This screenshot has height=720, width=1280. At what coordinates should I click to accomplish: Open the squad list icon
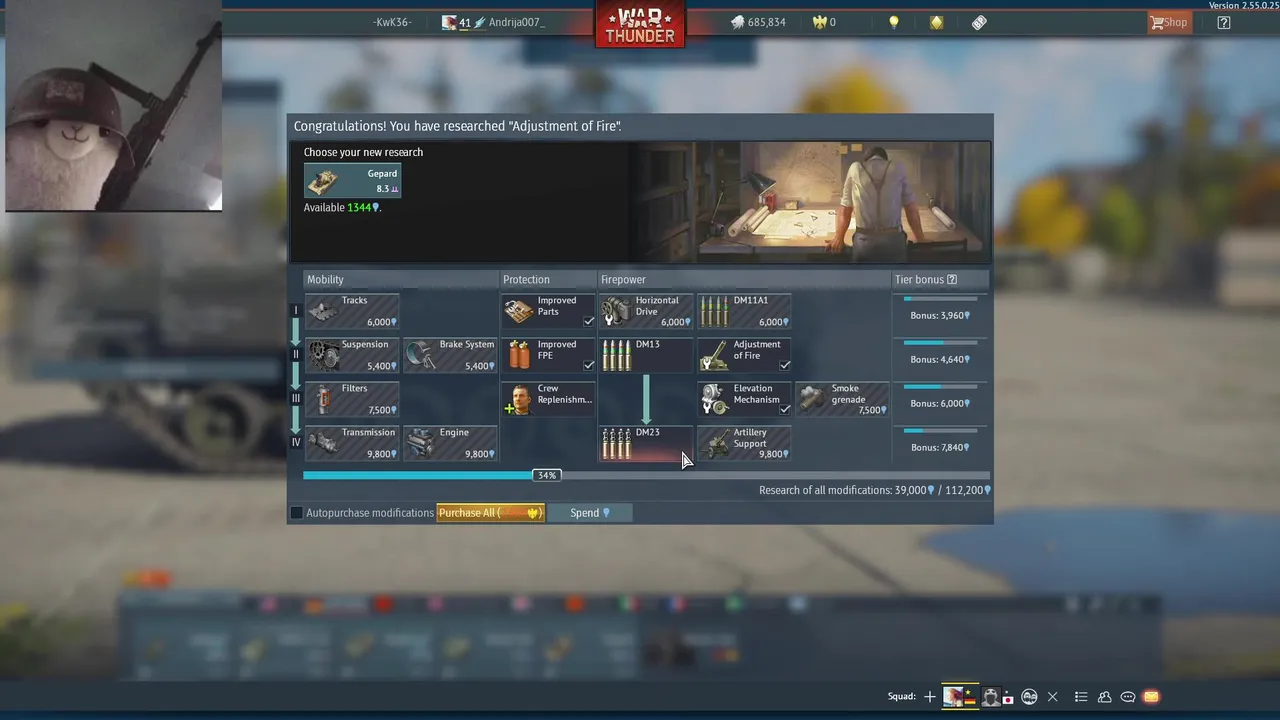pos(1081,697)
